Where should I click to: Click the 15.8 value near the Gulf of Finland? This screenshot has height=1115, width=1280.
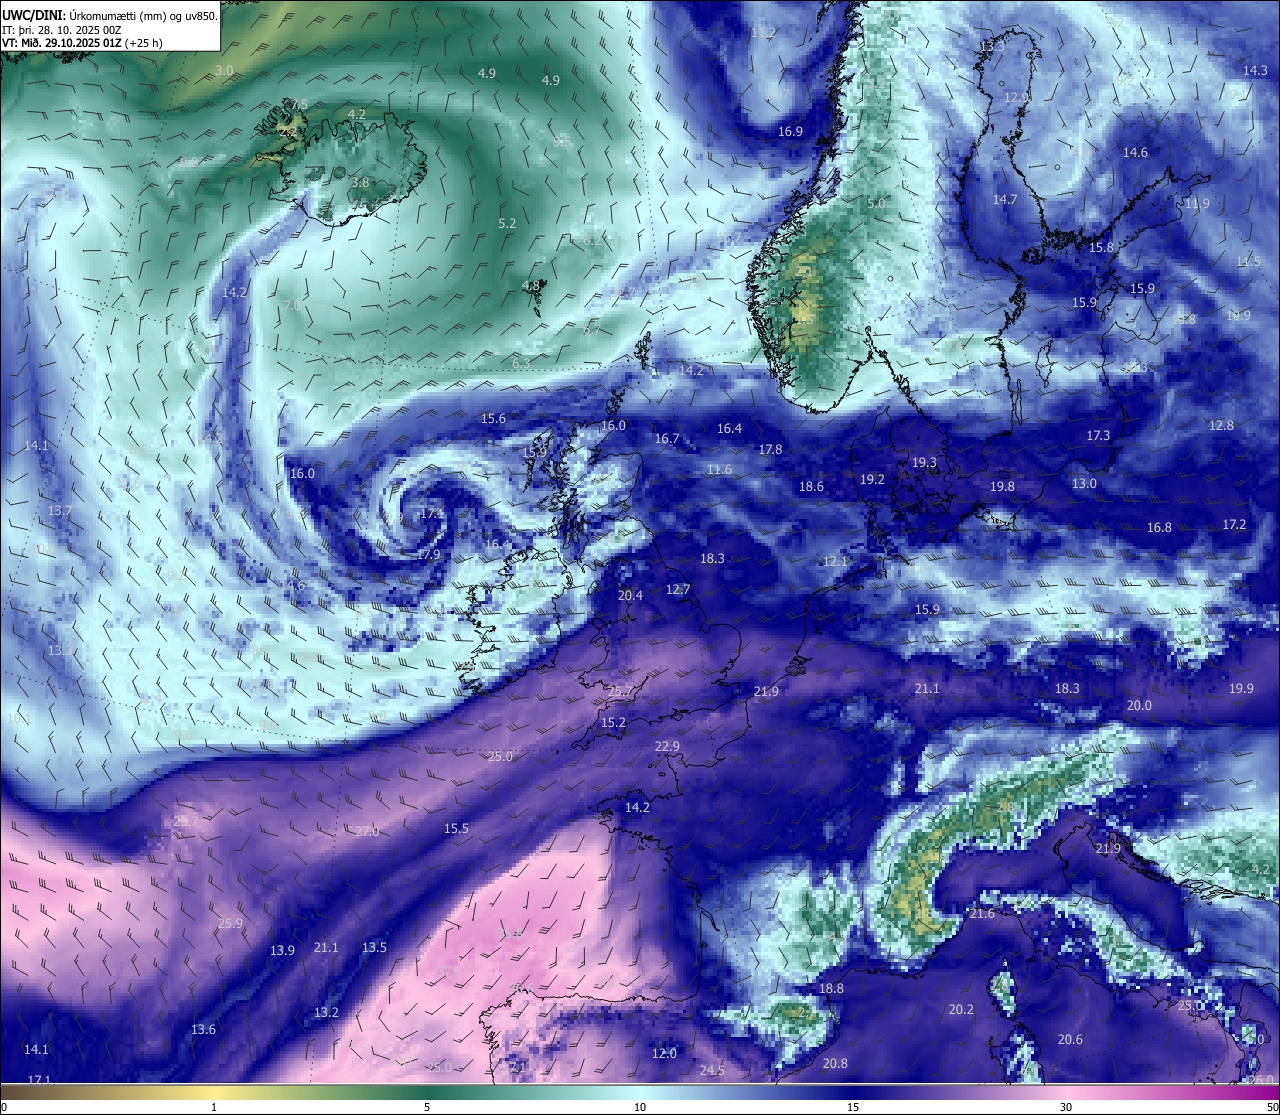click(1101, 247)
